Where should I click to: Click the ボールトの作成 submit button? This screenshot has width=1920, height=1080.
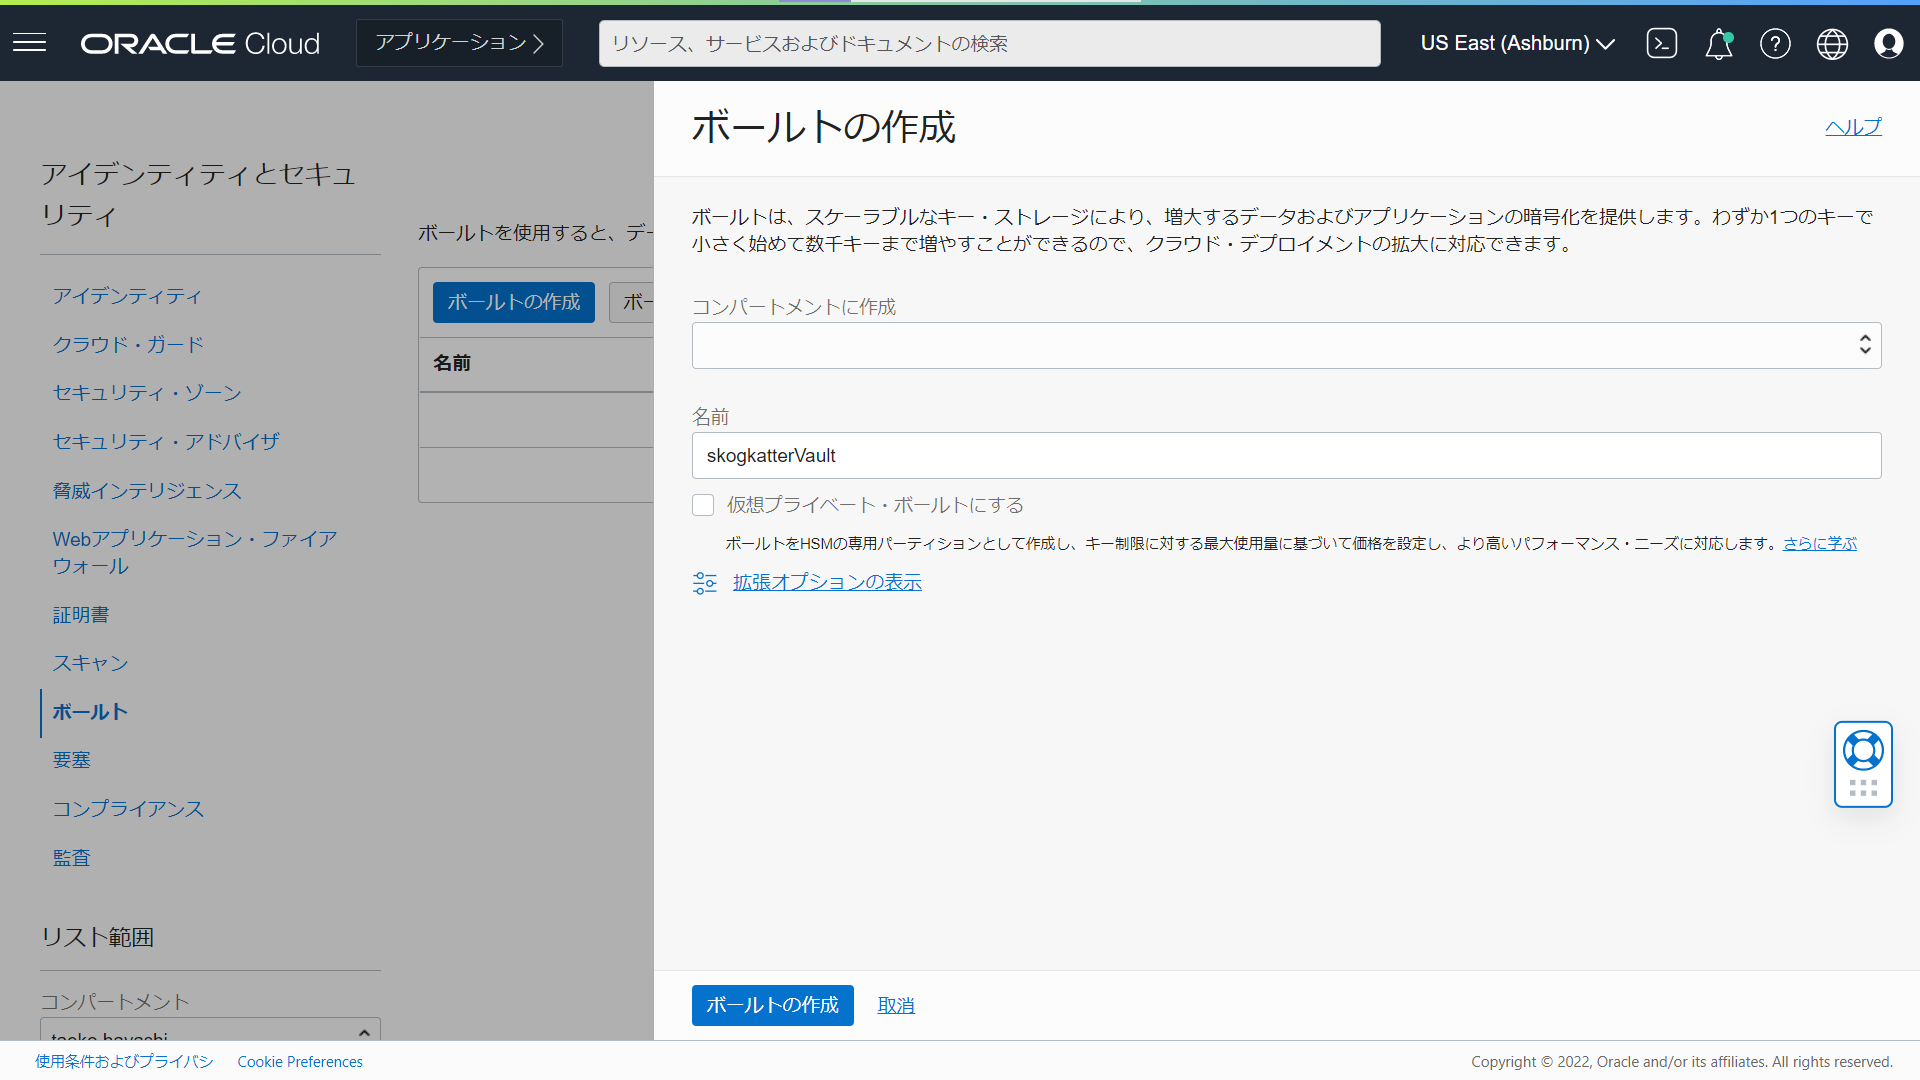pos(772,1005)
